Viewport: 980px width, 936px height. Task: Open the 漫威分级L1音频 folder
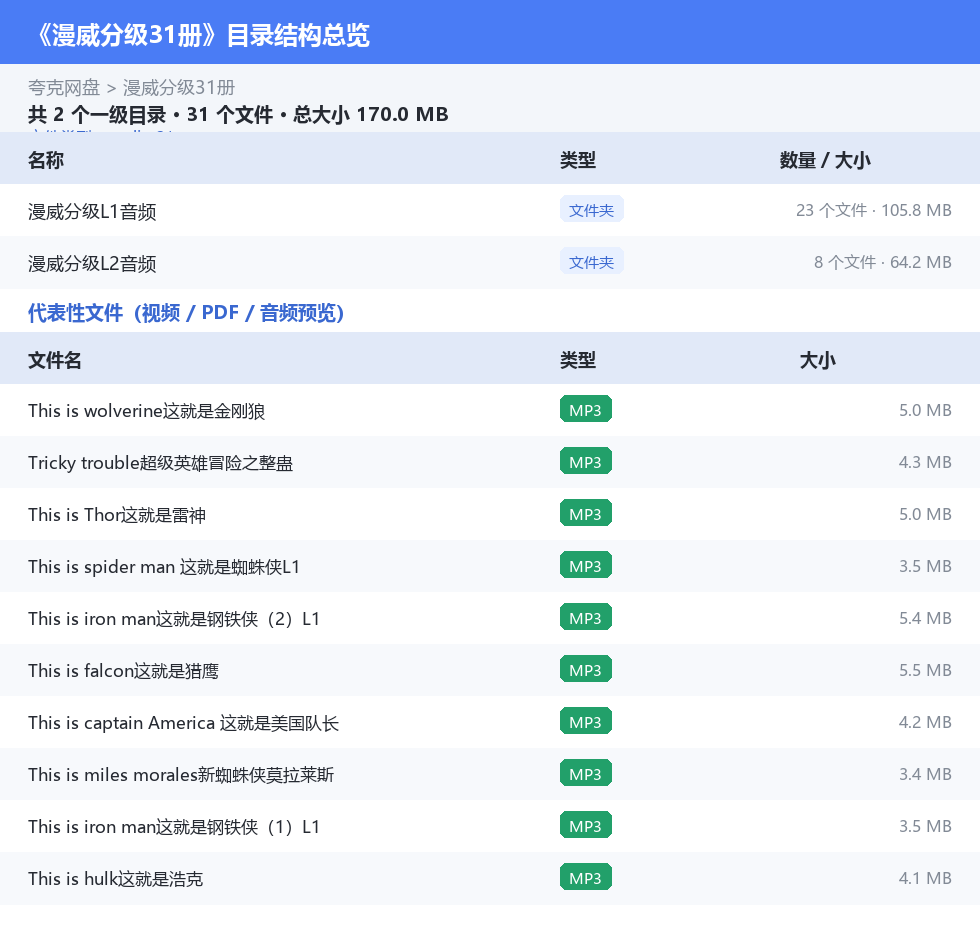(92, 211)
